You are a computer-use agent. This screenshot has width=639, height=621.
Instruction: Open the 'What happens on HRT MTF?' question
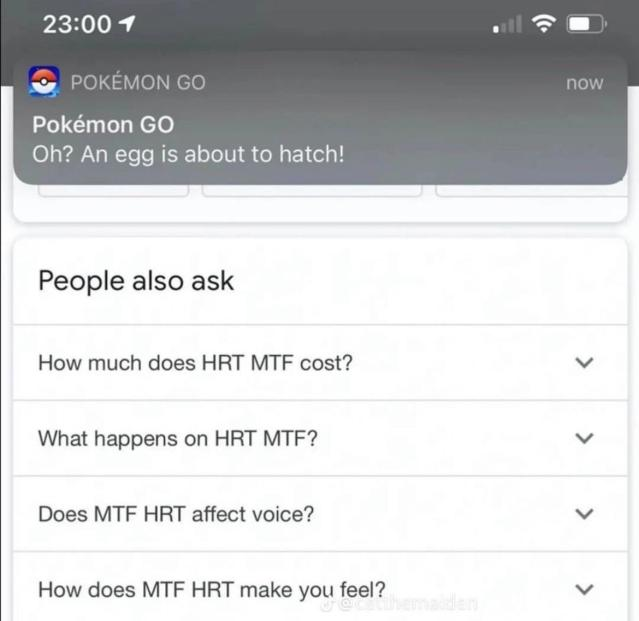point(178,439)
